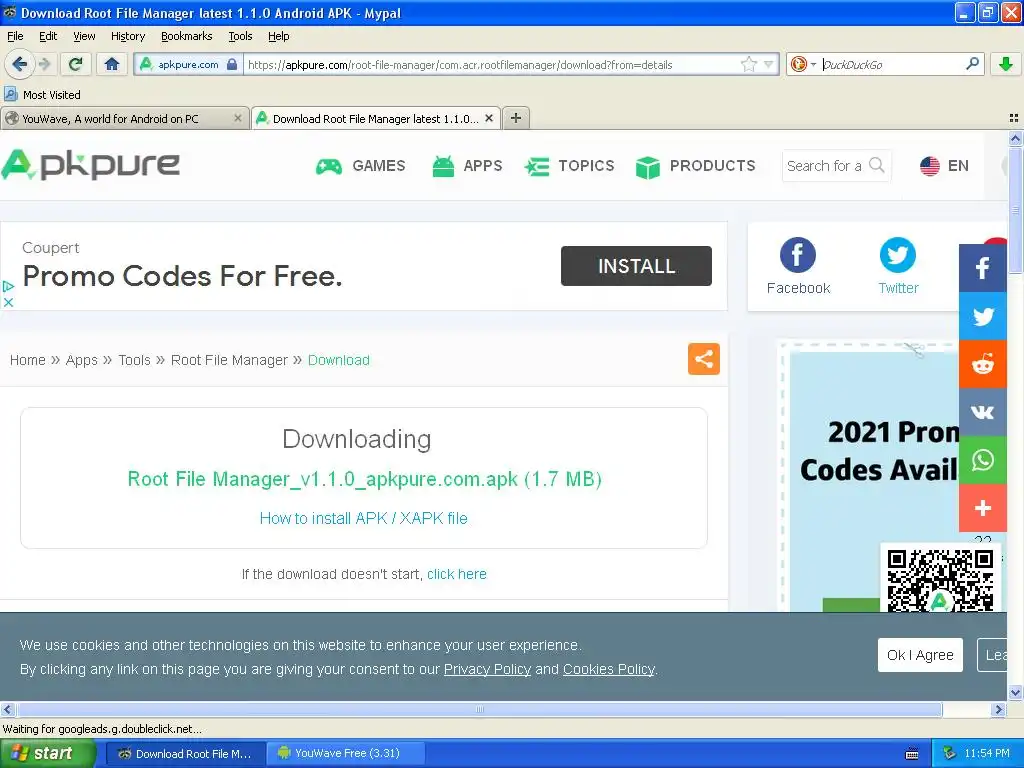Accept cookies with Ok I Agree
This screenshot has width=1024, height=768.
point(920,654)
